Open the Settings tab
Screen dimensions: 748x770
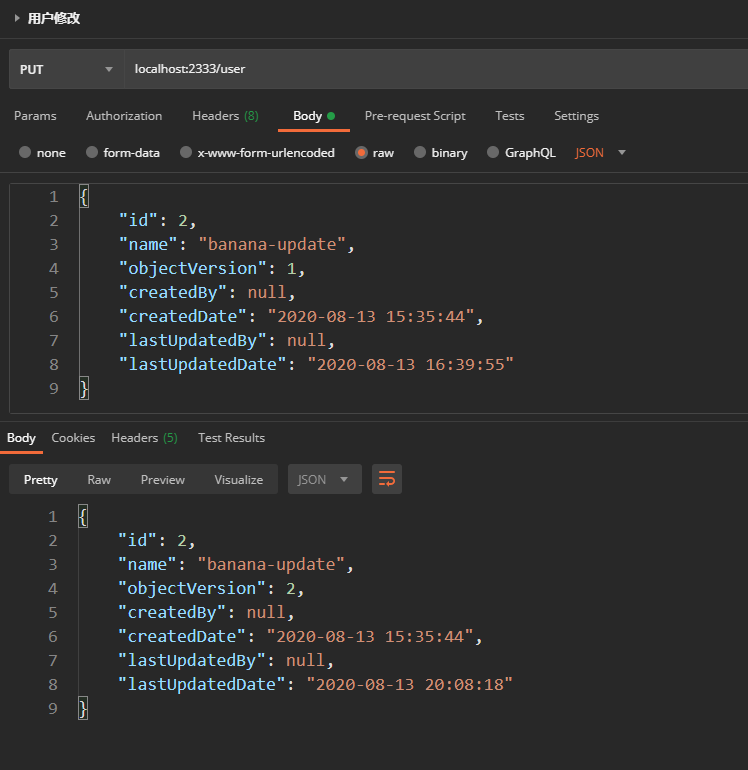coord(576,116)
